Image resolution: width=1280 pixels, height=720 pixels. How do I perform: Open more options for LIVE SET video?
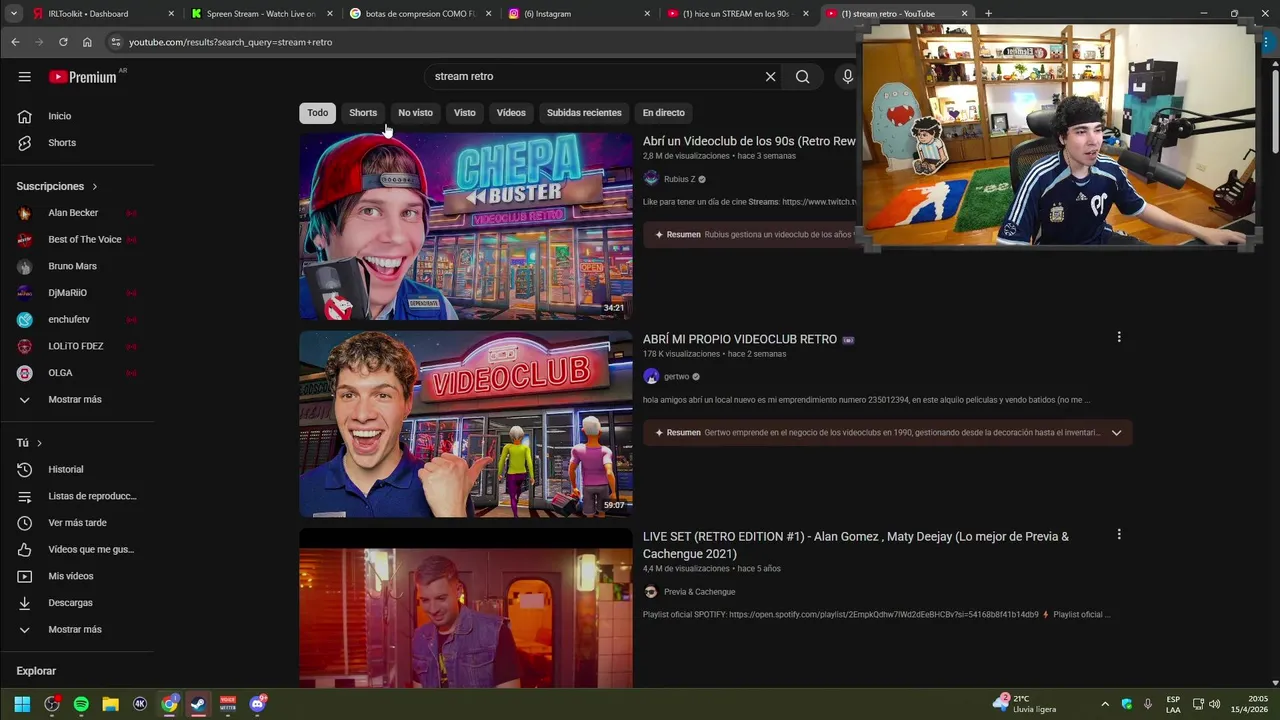point(1119,535)
